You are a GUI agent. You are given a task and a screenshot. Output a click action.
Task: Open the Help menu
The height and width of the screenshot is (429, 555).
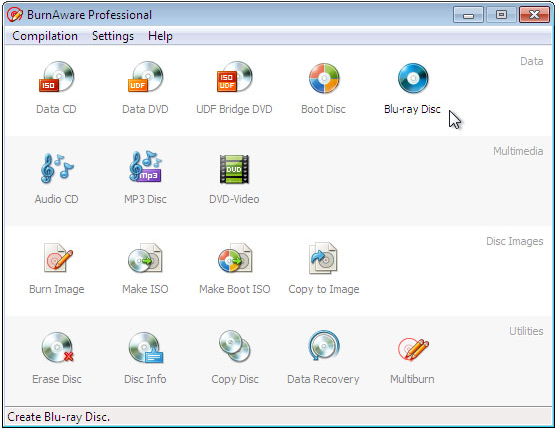pos(160,36)
